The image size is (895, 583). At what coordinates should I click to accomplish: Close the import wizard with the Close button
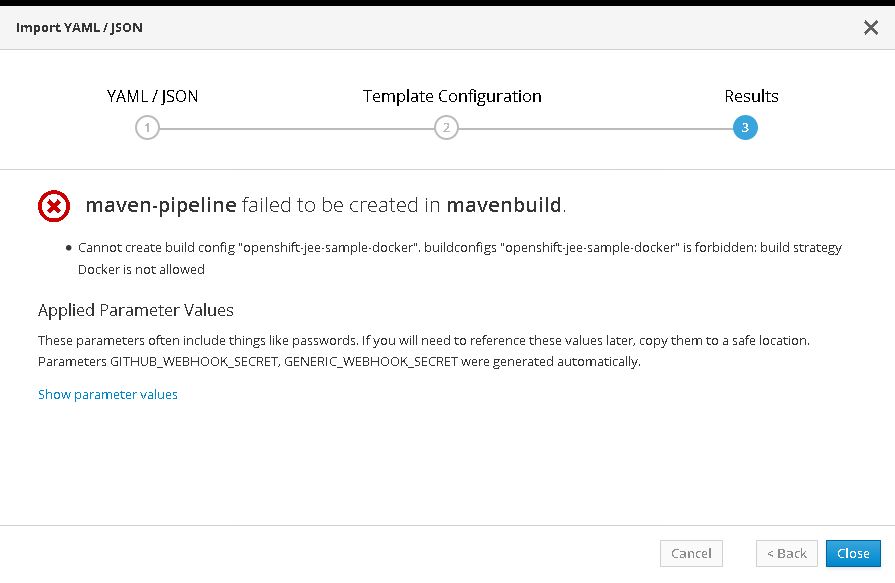tap(852, 553)
